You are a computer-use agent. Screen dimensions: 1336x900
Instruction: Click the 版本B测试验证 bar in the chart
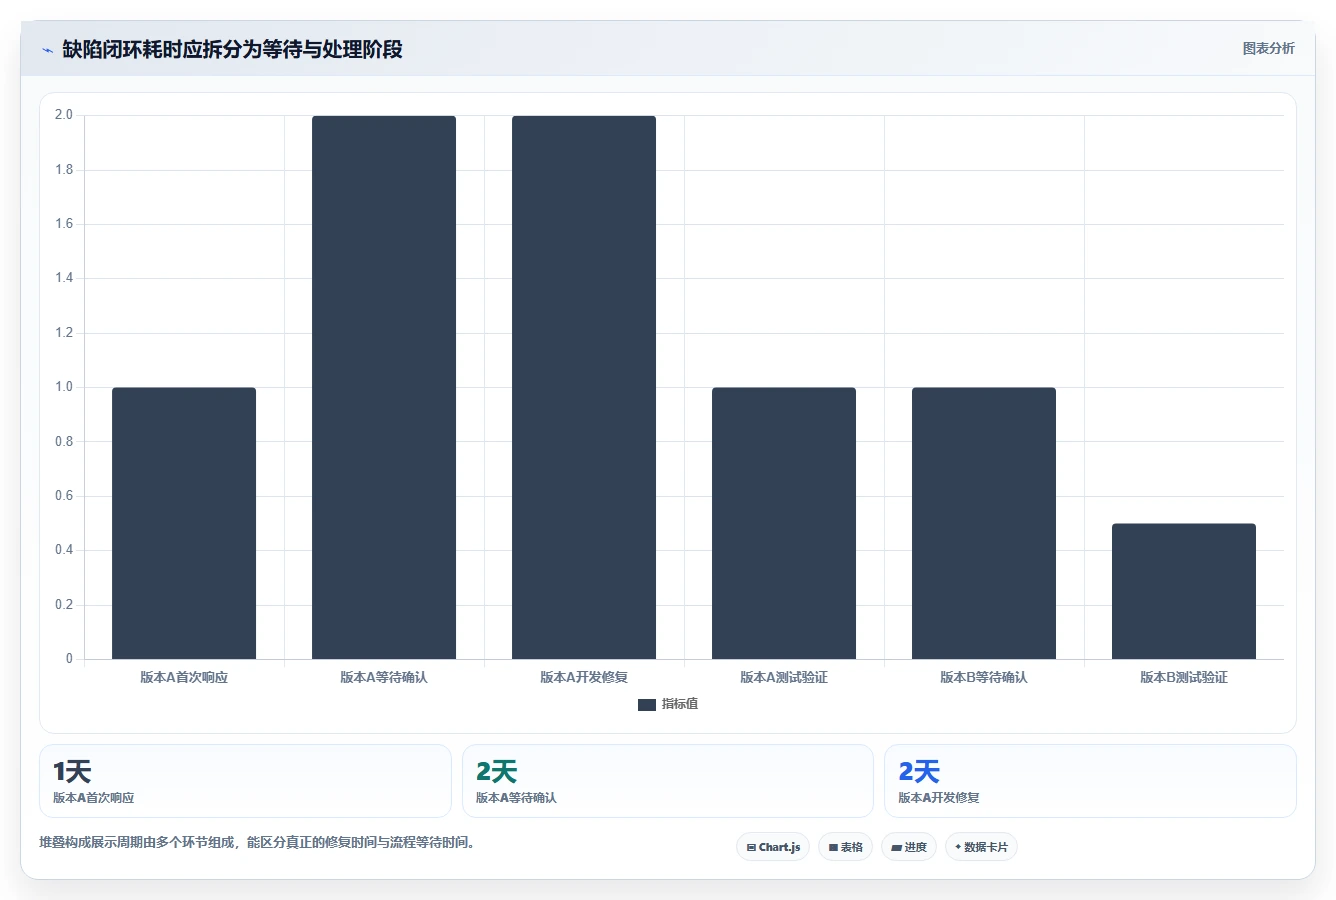(1184, 591)
